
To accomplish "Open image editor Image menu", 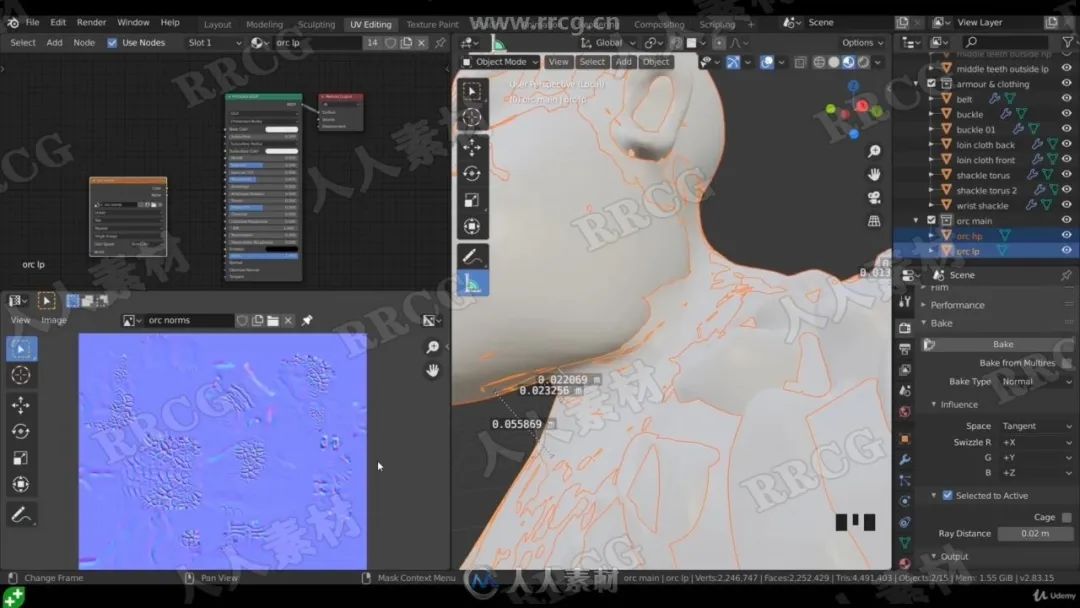I will [54, 320].
